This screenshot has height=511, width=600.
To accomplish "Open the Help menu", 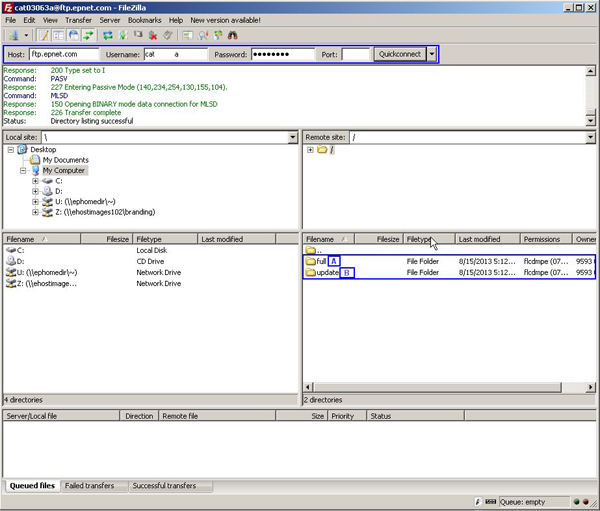I will 176,20.
